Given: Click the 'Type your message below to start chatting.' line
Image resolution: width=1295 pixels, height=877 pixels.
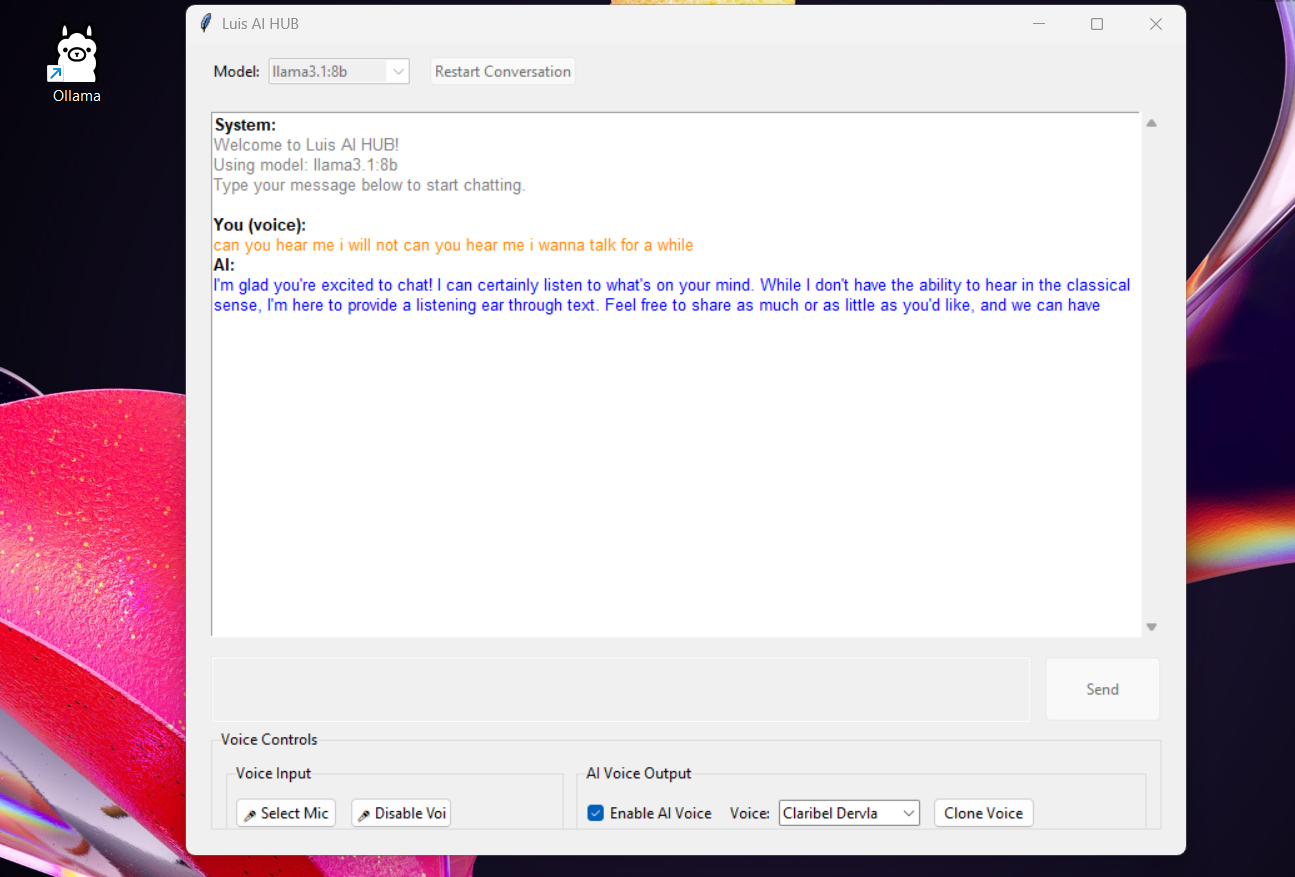Looking at the screenshot, I should [369, 185].
